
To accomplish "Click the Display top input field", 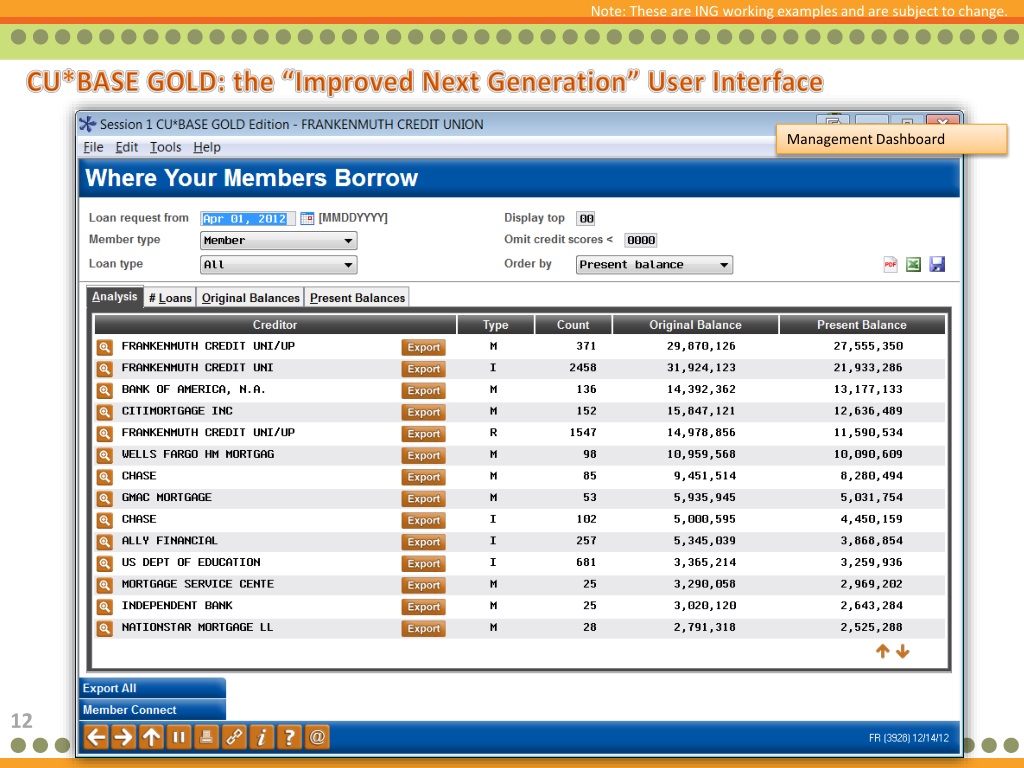I will click(x=586, y=219).
